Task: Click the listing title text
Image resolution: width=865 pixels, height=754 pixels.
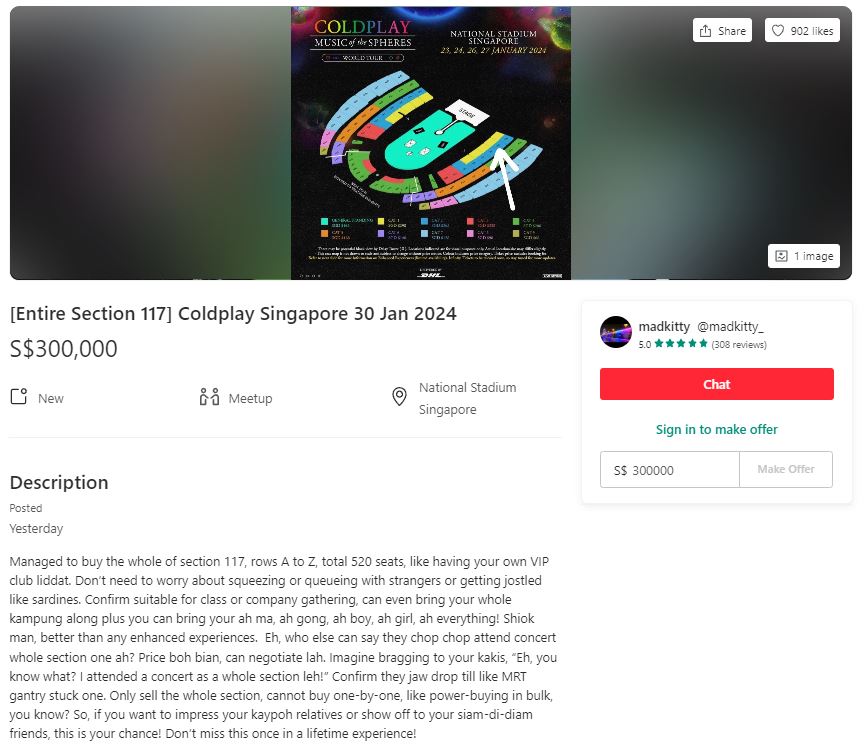Action: coord(233,313)
